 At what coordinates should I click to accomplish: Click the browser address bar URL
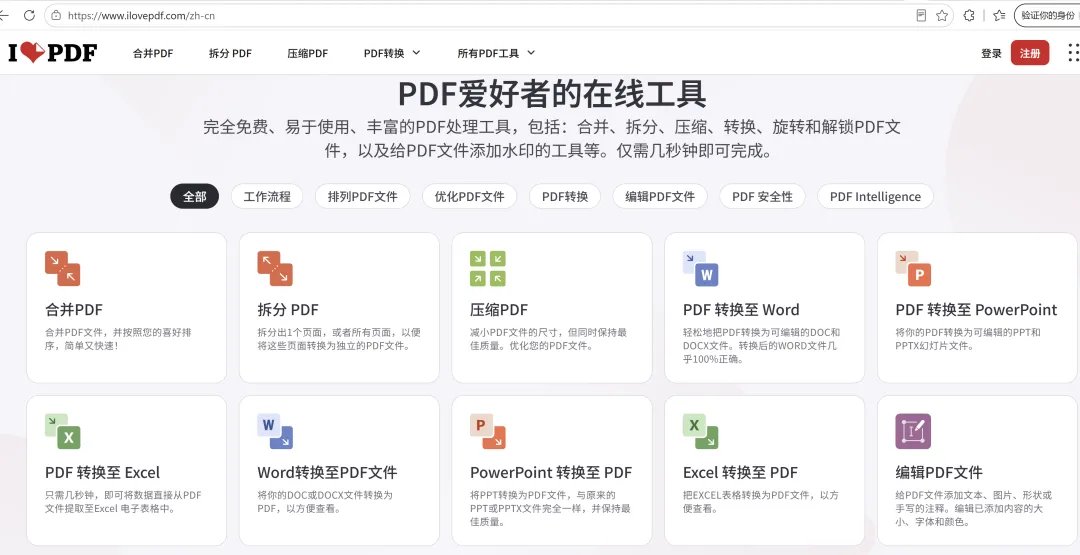point(141,15)
